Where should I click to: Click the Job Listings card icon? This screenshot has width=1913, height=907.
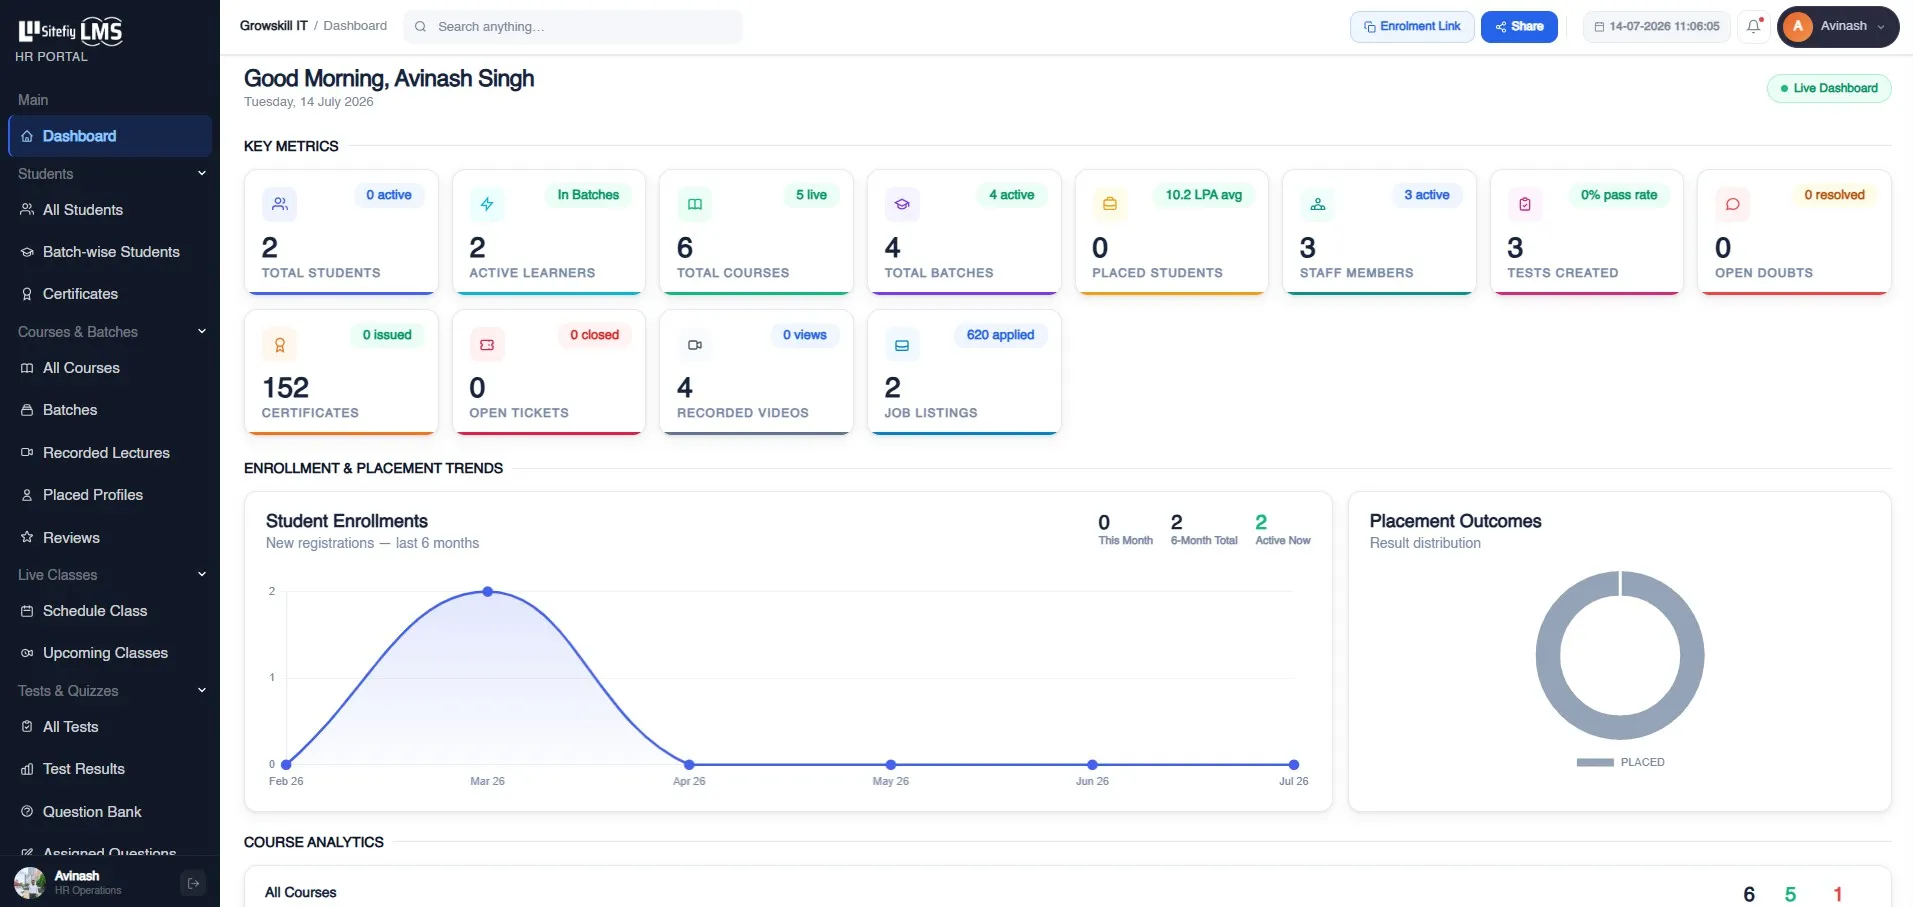(902, 345)
